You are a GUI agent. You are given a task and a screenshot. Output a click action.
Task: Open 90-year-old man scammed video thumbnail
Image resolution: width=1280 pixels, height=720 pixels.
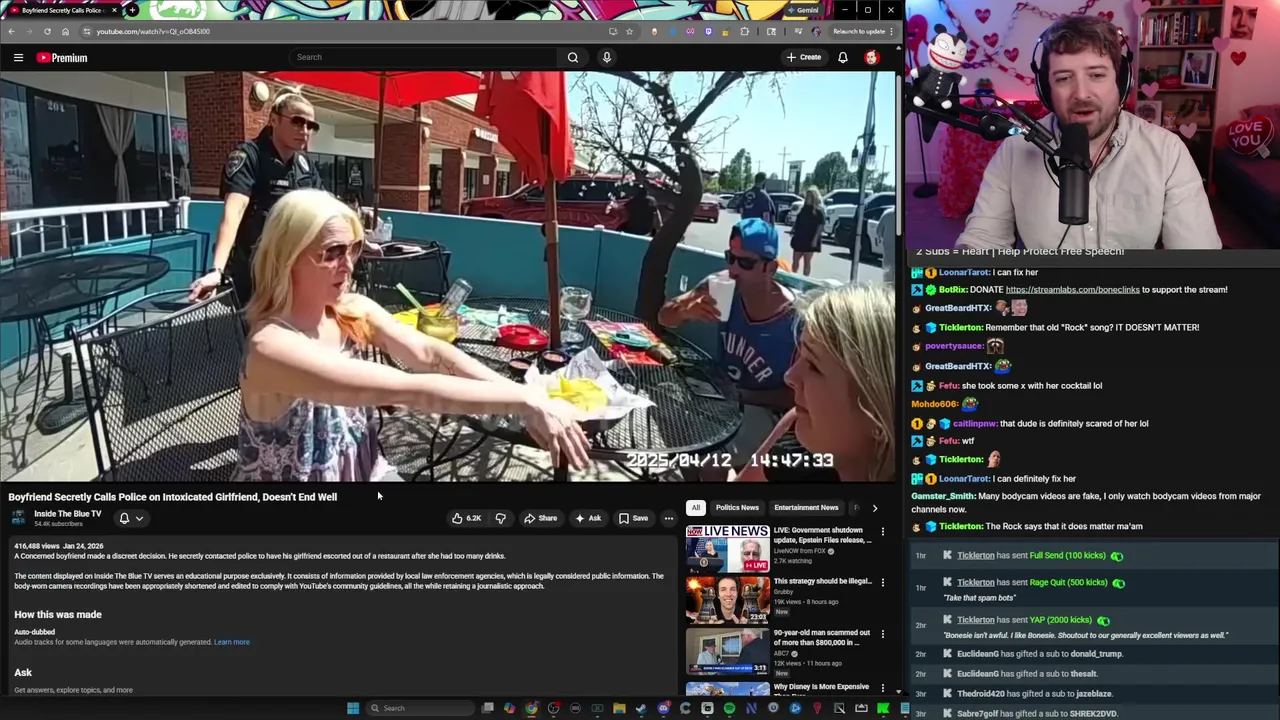click(727, 652)
